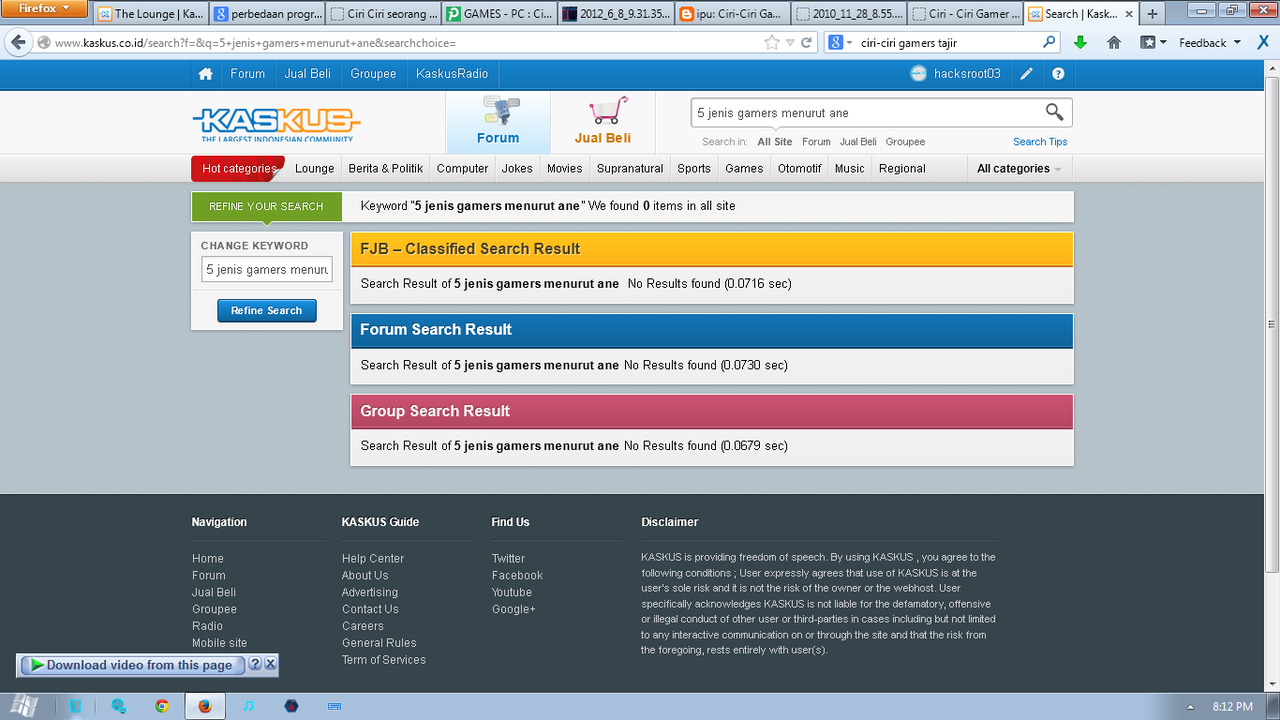Viewport: 1280px width, 720px height.
Task: Switch to GAMES - PC tab
Action: [x=497, y=14]
